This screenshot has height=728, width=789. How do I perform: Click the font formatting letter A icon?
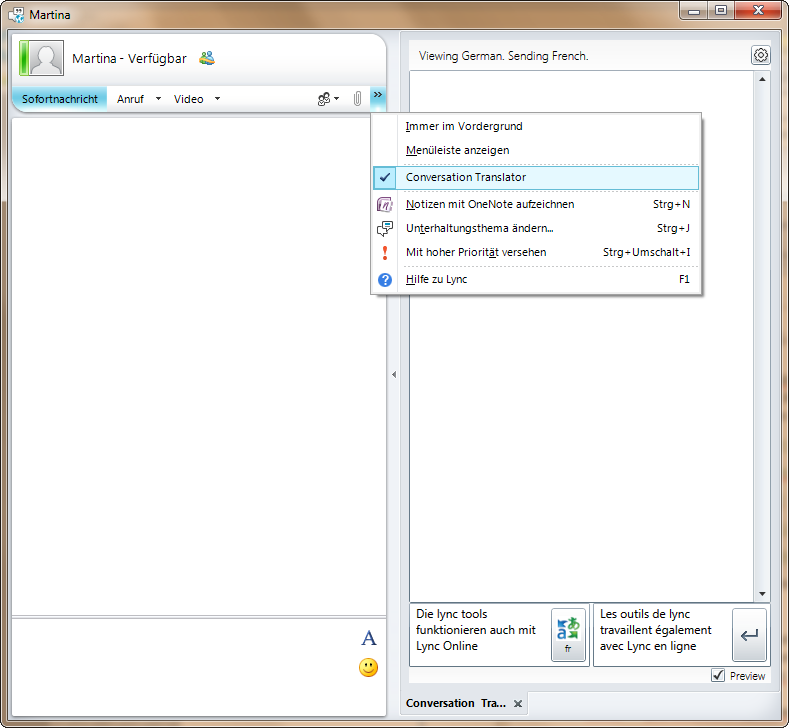click(x=369, y=639)
